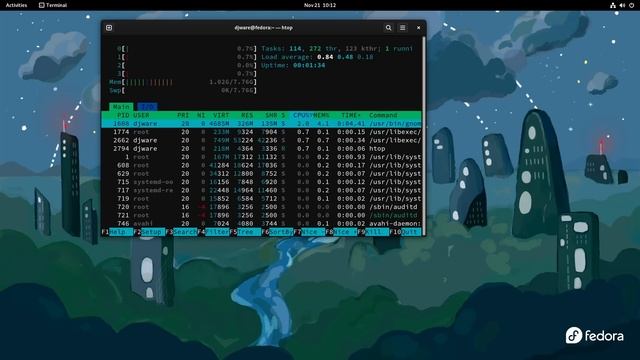Select the process row with PID 719
Screen dimensions: 640x360
[x=261, y=199]
